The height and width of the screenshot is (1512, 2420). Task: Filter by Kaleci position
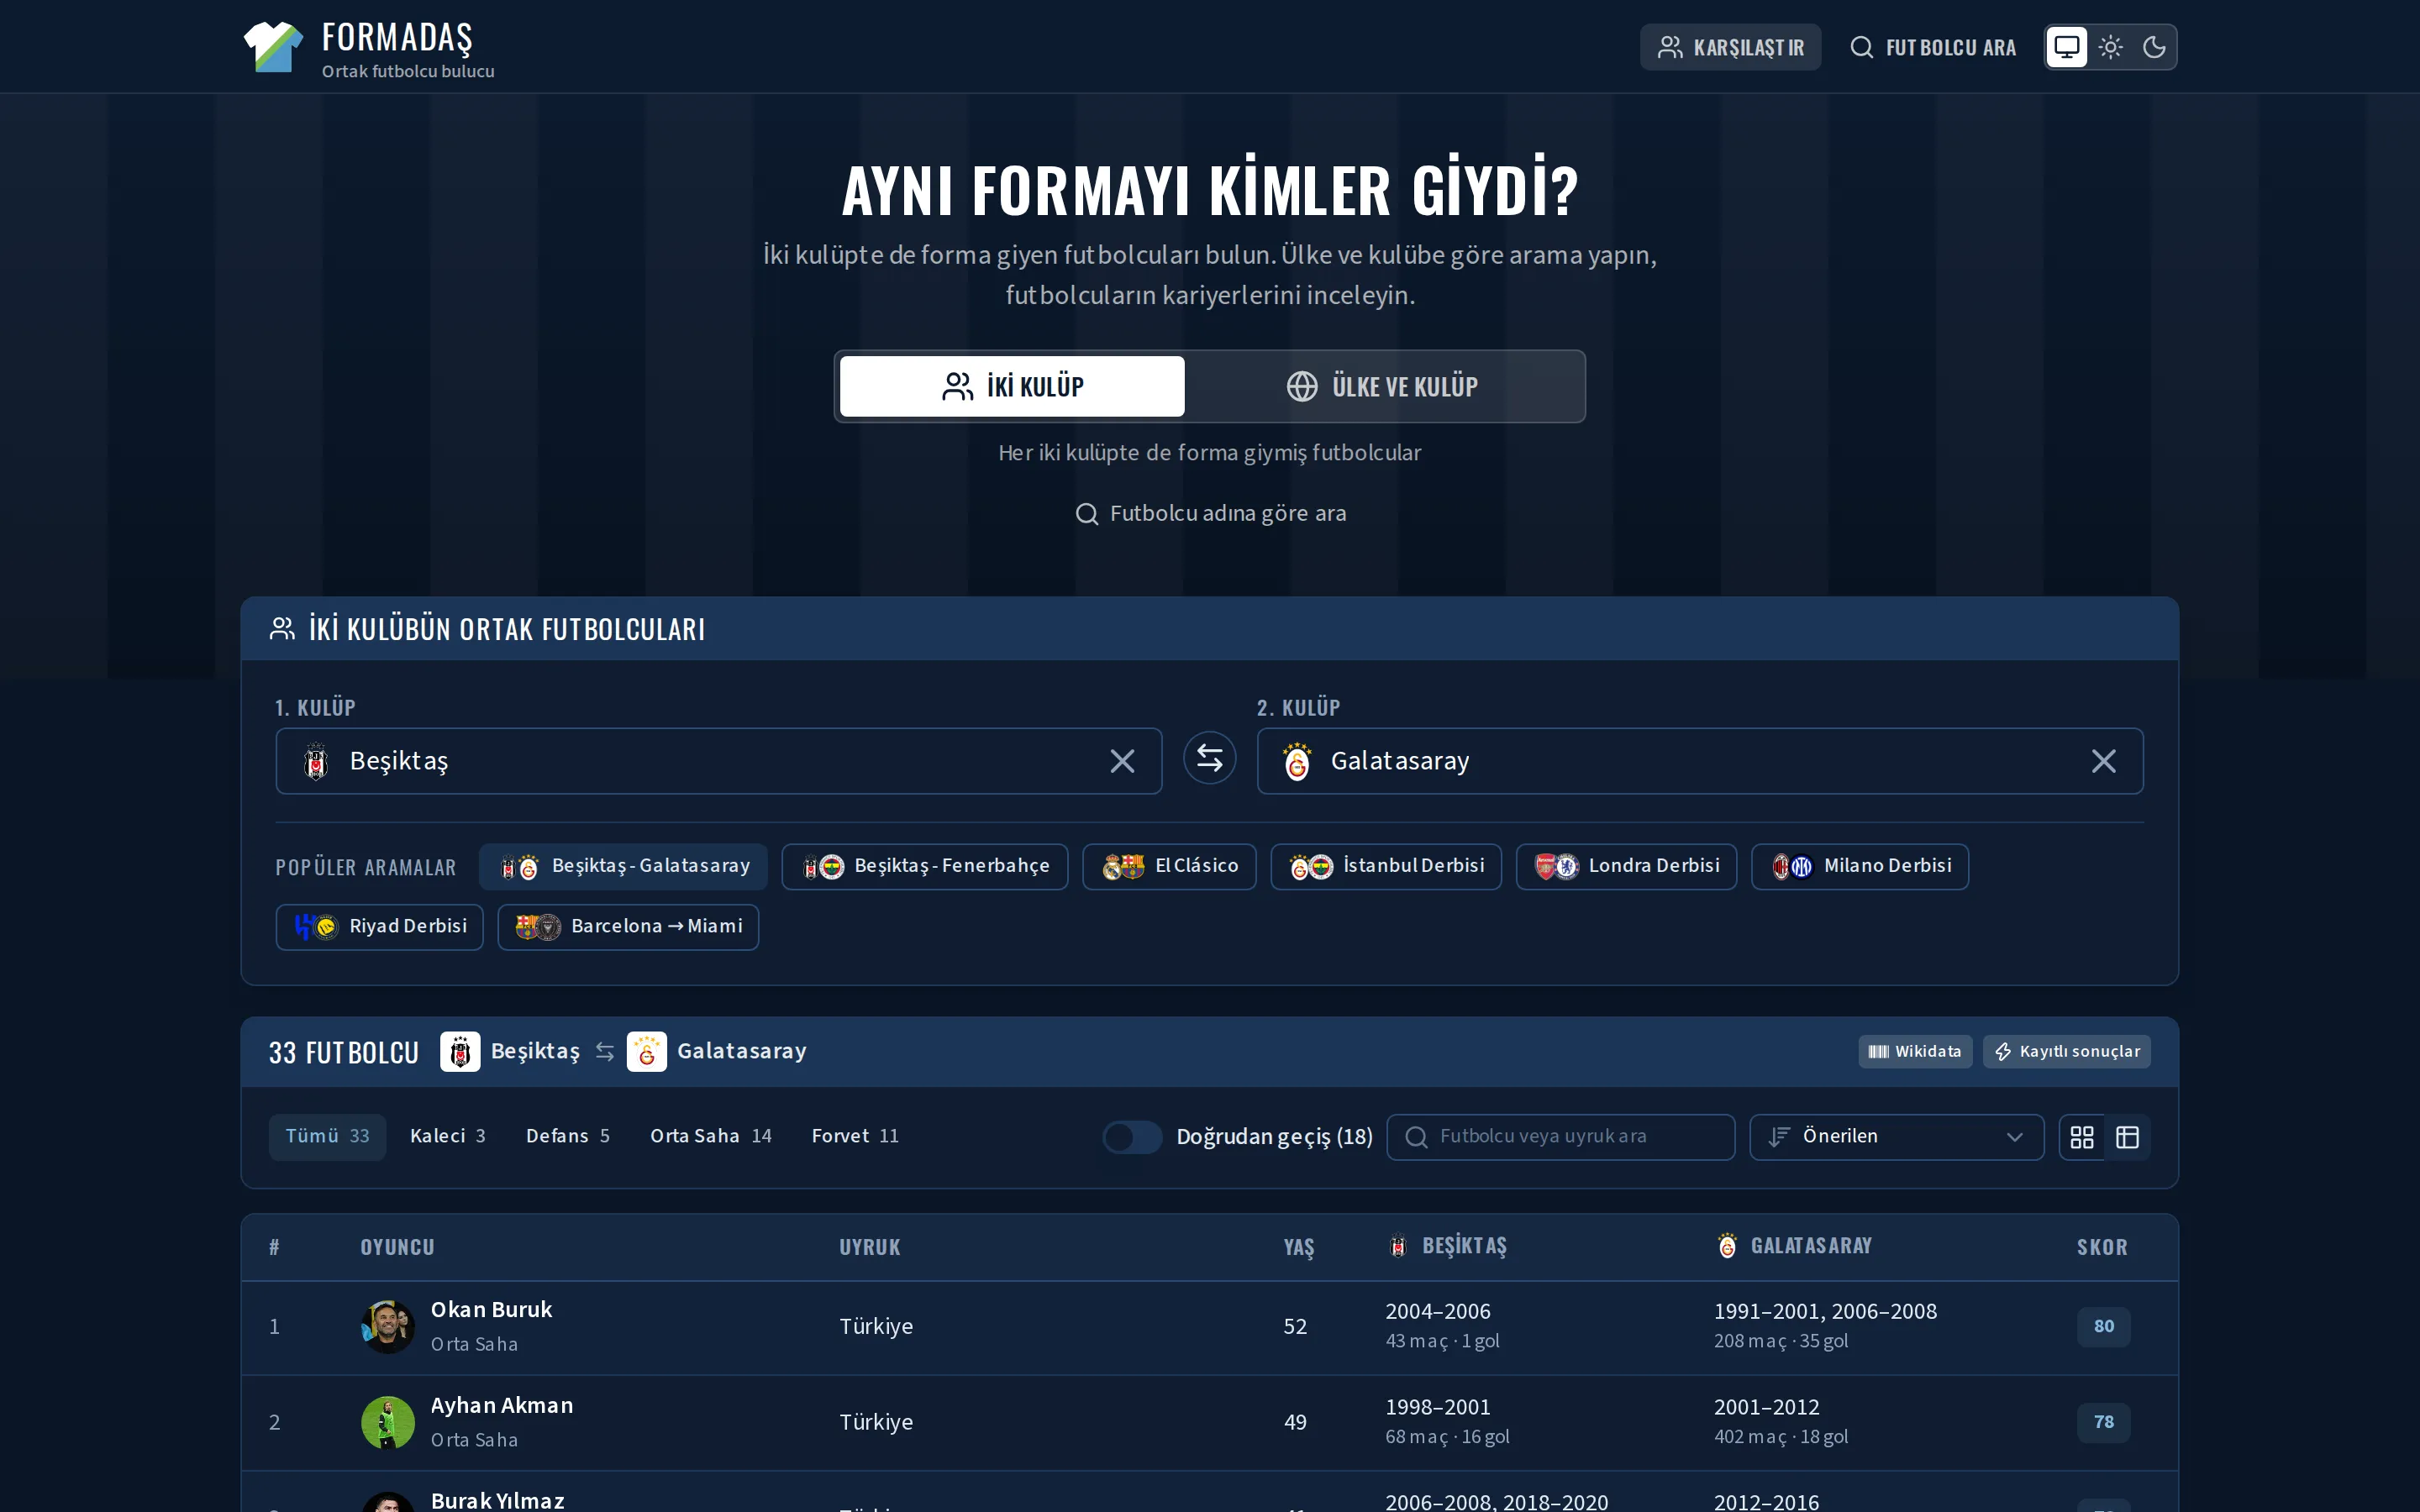click(x=447, y=1137)
